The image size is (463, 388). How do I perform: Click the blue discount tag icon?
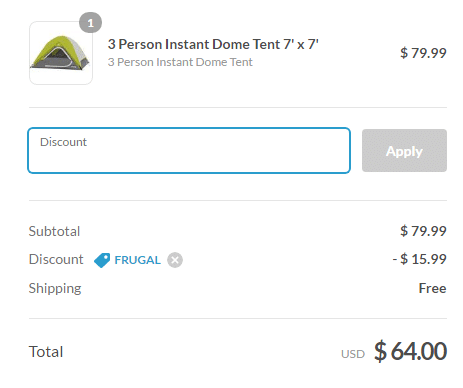click(102, 260)
